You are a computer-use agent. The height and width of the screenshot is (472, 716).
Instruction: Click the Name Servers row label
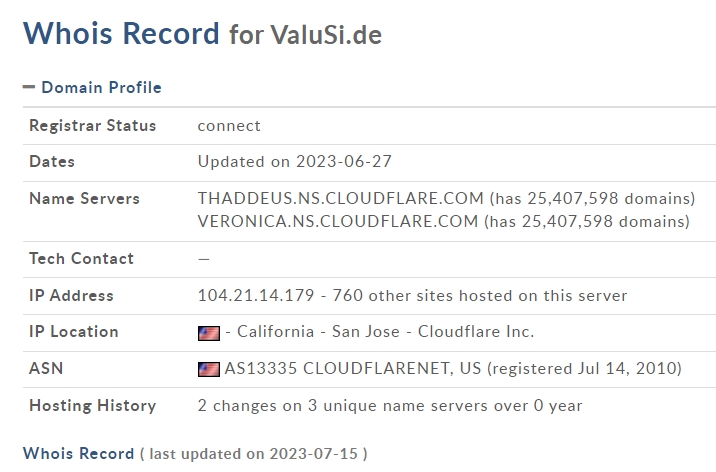[x=84, y=199]
